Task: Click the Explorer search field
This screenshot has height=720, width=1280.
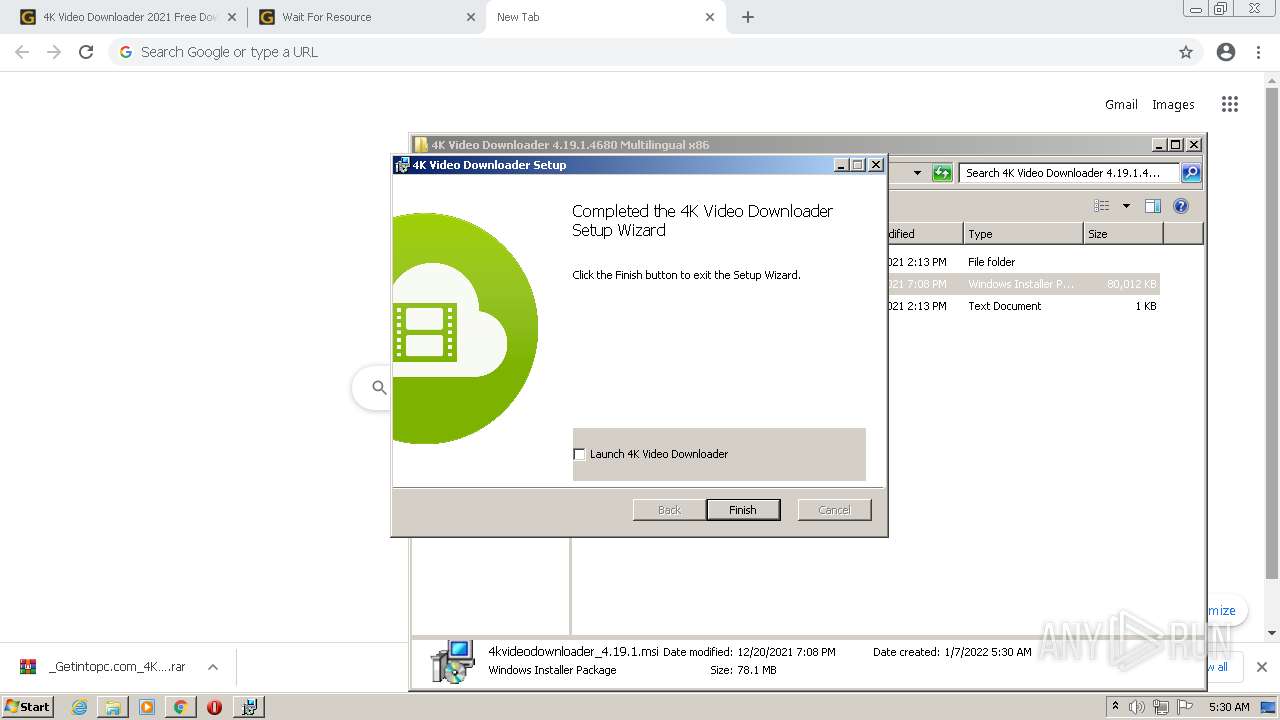Action: (x=1069, y=173)
